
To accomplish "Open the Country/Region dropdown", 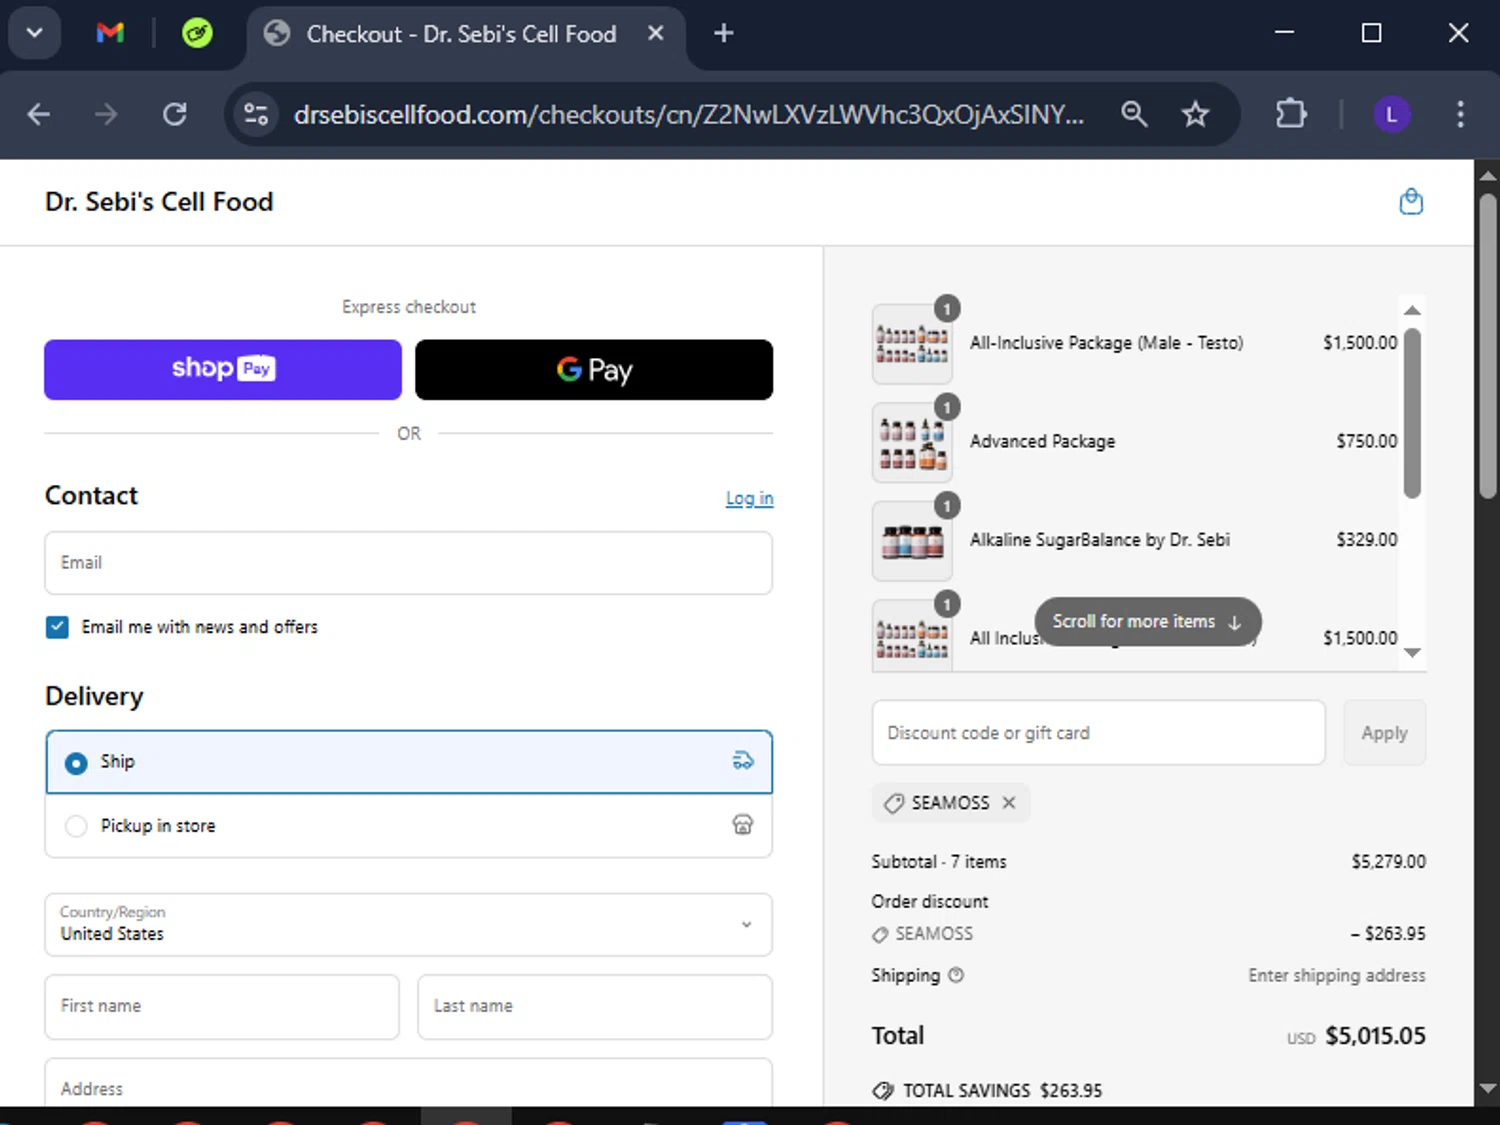I will [x=408, y=924].
